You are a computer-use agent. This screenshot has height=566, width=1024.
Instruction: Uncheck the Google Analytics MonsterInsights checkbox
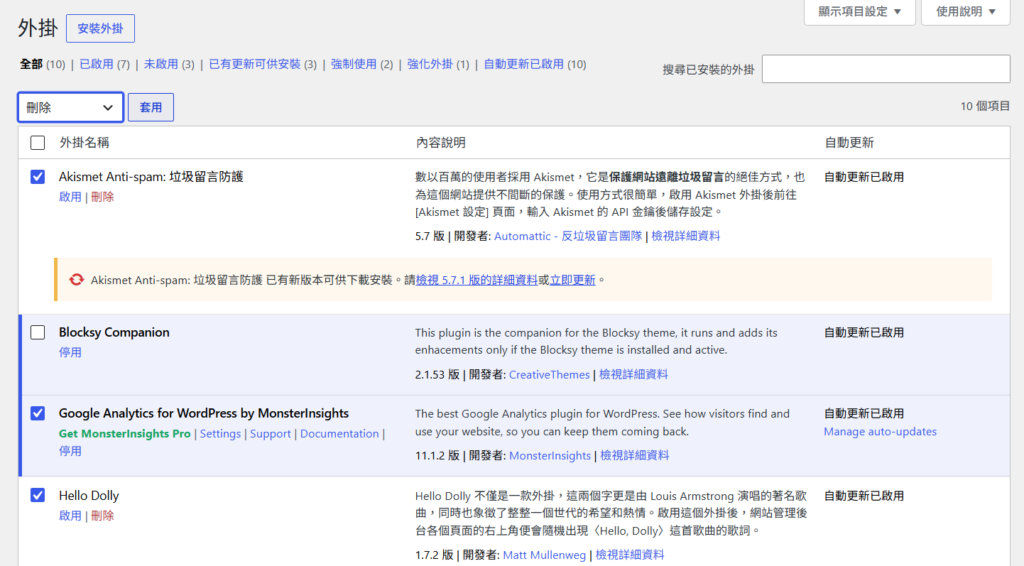[38, 413]
